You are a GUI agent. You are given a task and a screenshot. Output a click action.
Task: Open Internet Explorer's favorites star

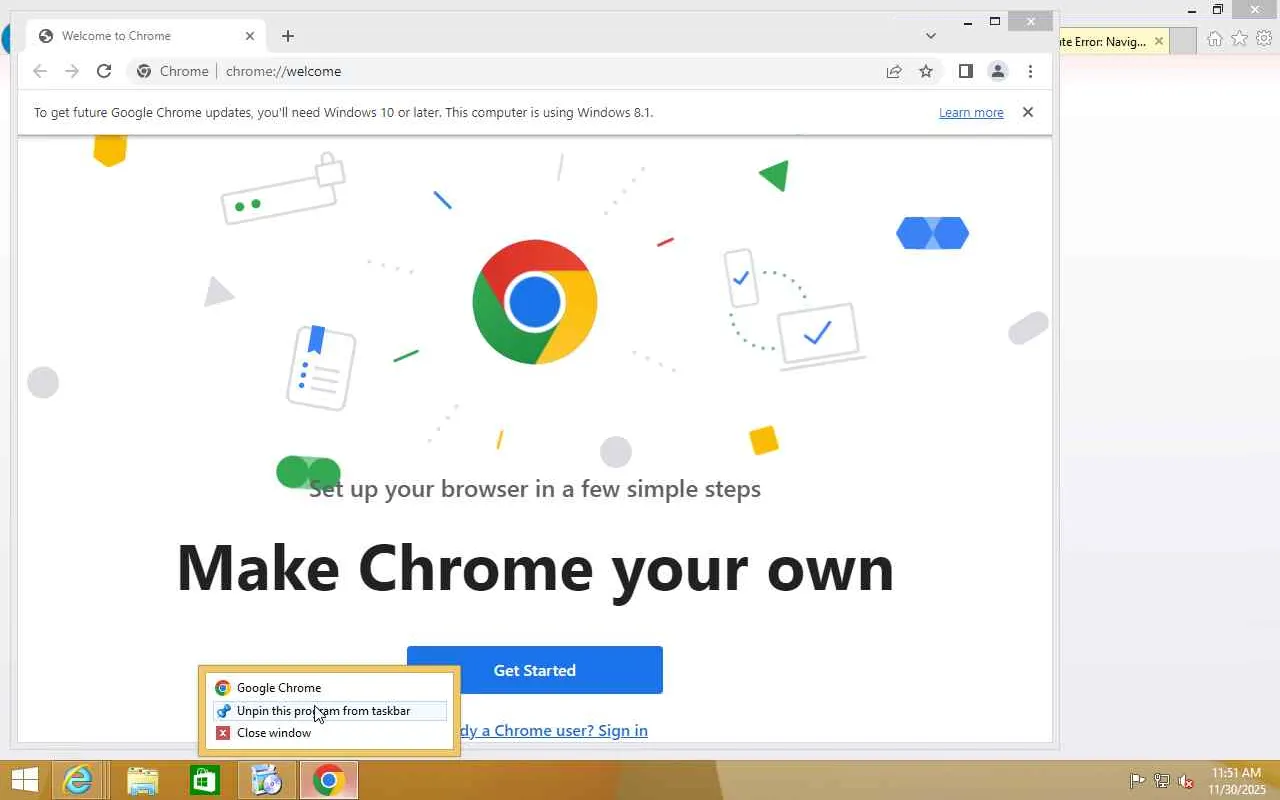click(1239, 39)
